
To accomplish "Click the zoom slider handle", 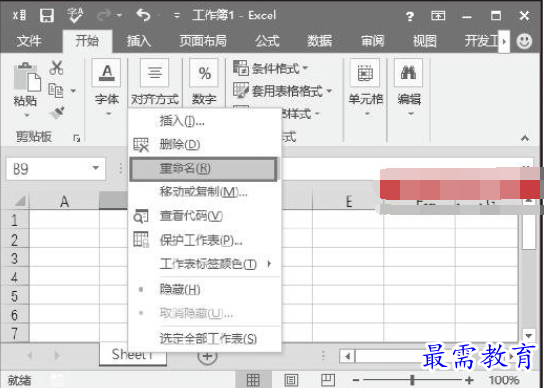I will click(412, 380).
